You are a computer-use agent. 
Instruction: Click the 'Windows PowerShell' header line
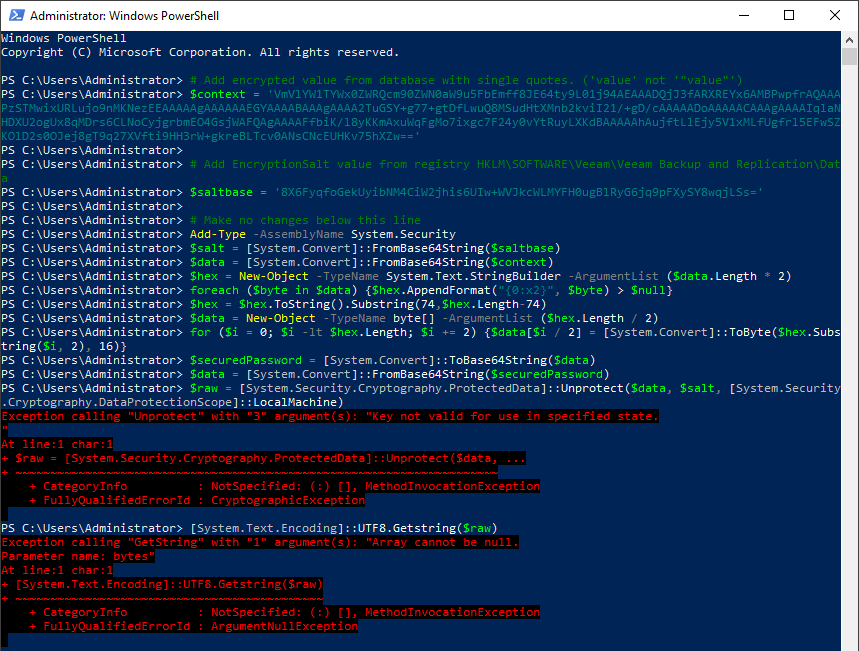coord(64,38)
